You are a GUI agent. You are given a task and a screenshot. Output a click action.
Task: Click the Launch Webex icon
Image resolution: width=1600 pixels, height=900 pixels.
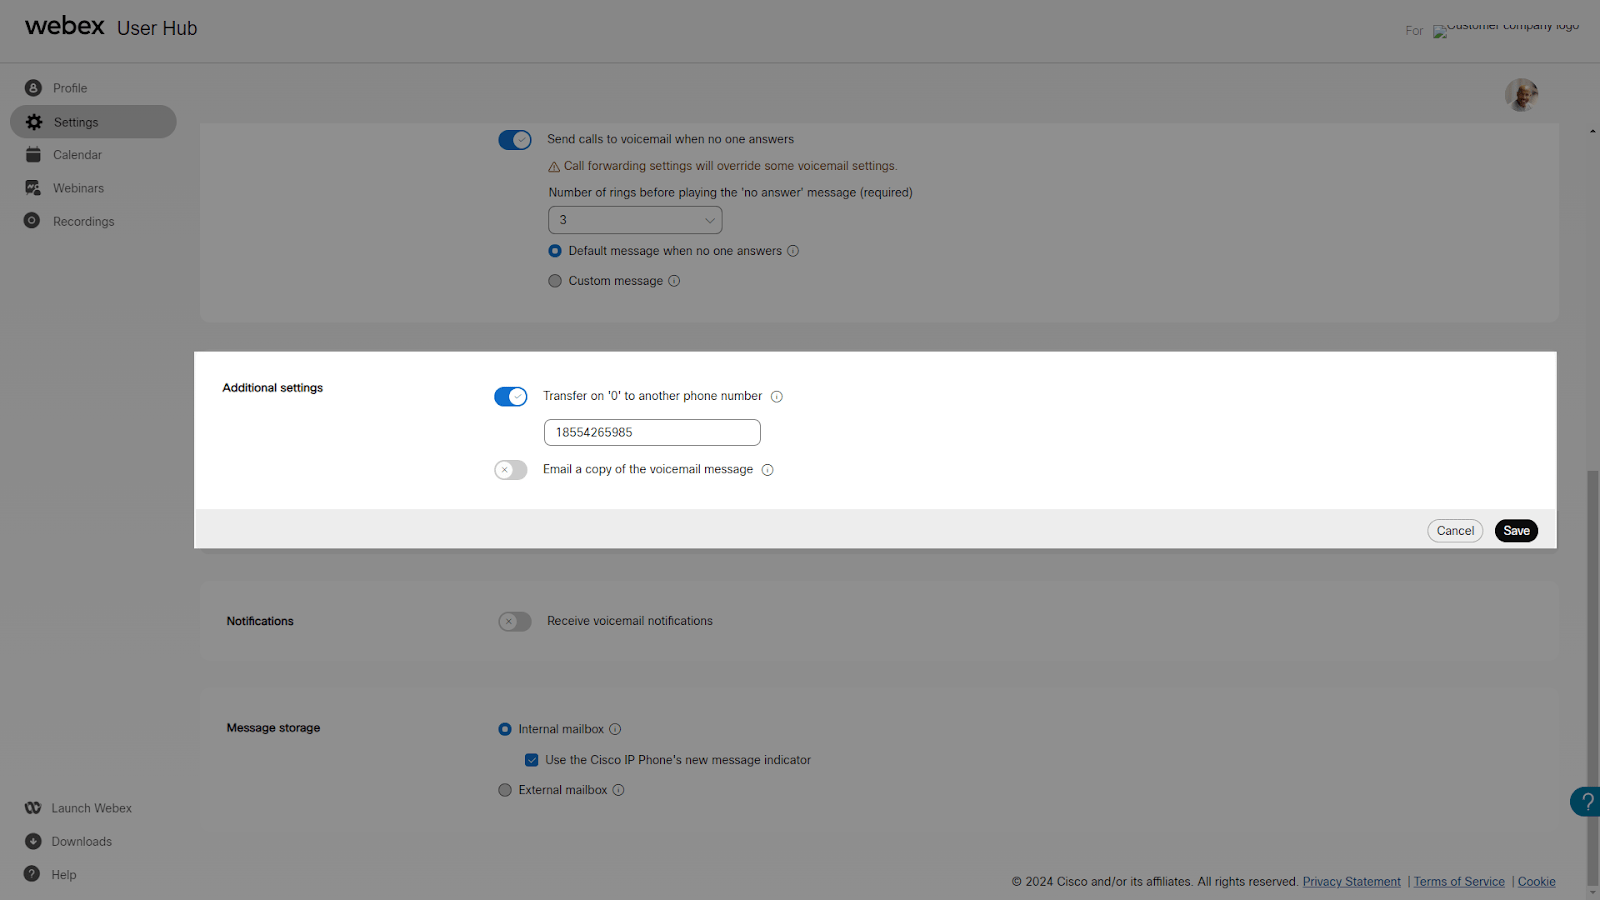click(33, 807)
